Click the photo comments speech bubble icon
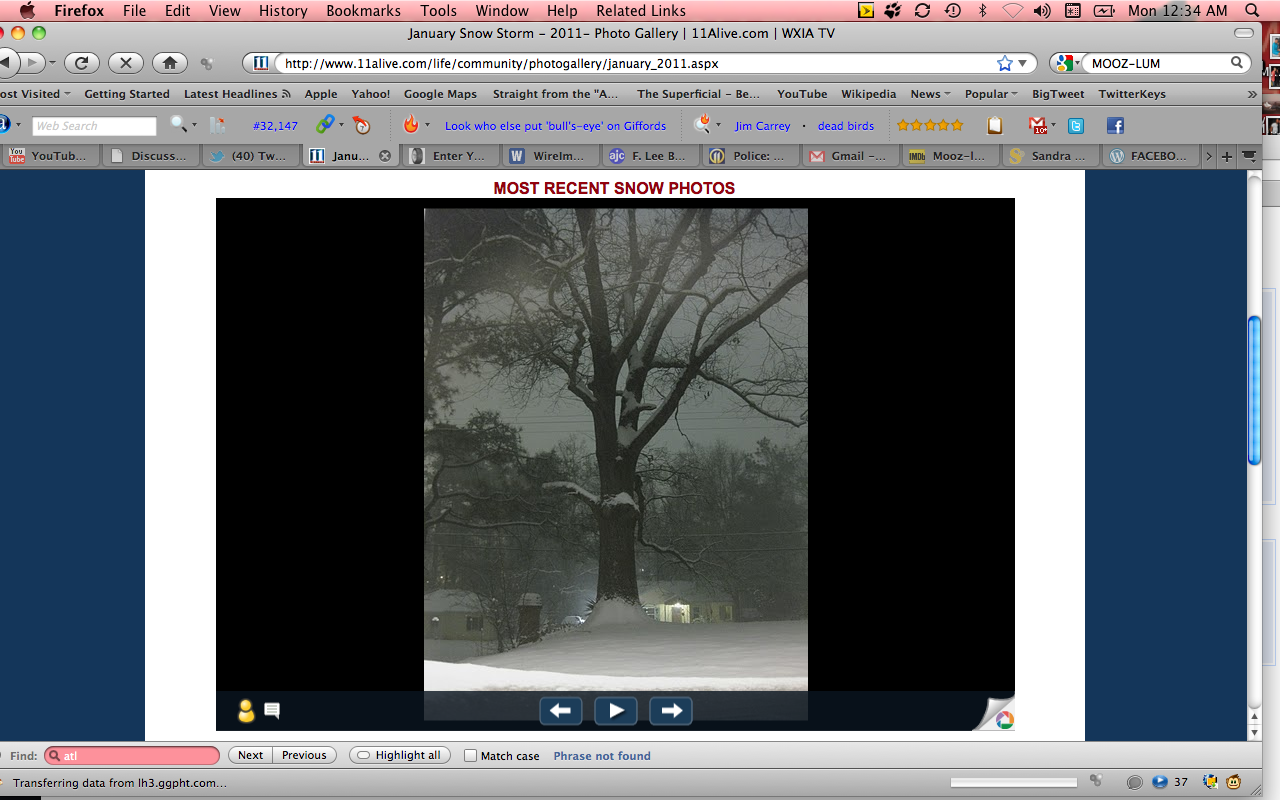Image resolution: width=1280 pixels, height=800 pixels. pyautogui.click(x=272, y=711)
